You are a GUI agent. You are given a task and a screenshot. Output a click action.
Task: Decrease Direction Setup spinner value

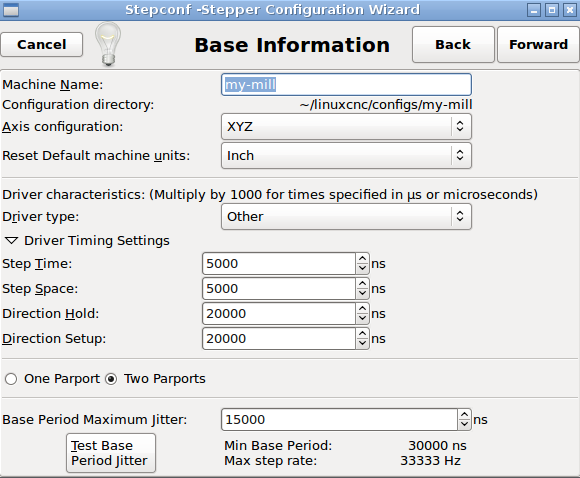coord(362,343)
